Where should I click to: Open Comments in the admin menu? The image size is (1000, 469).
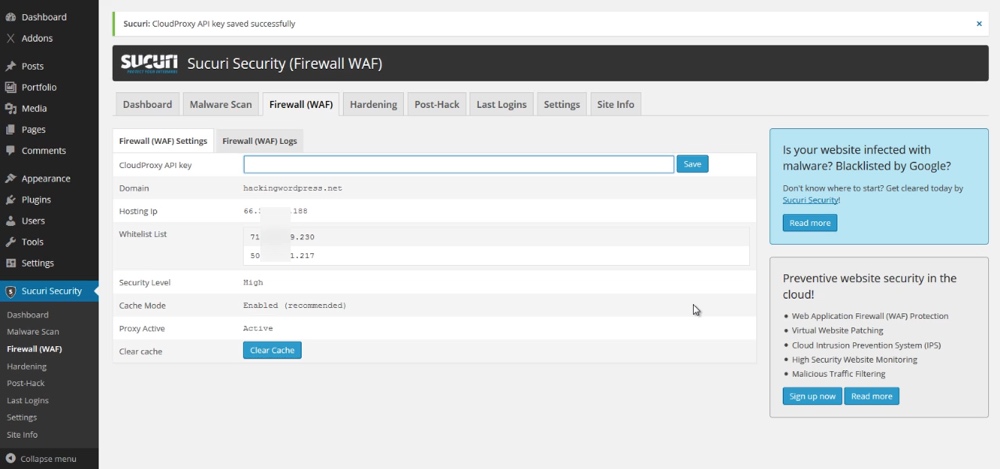point(43,151)
